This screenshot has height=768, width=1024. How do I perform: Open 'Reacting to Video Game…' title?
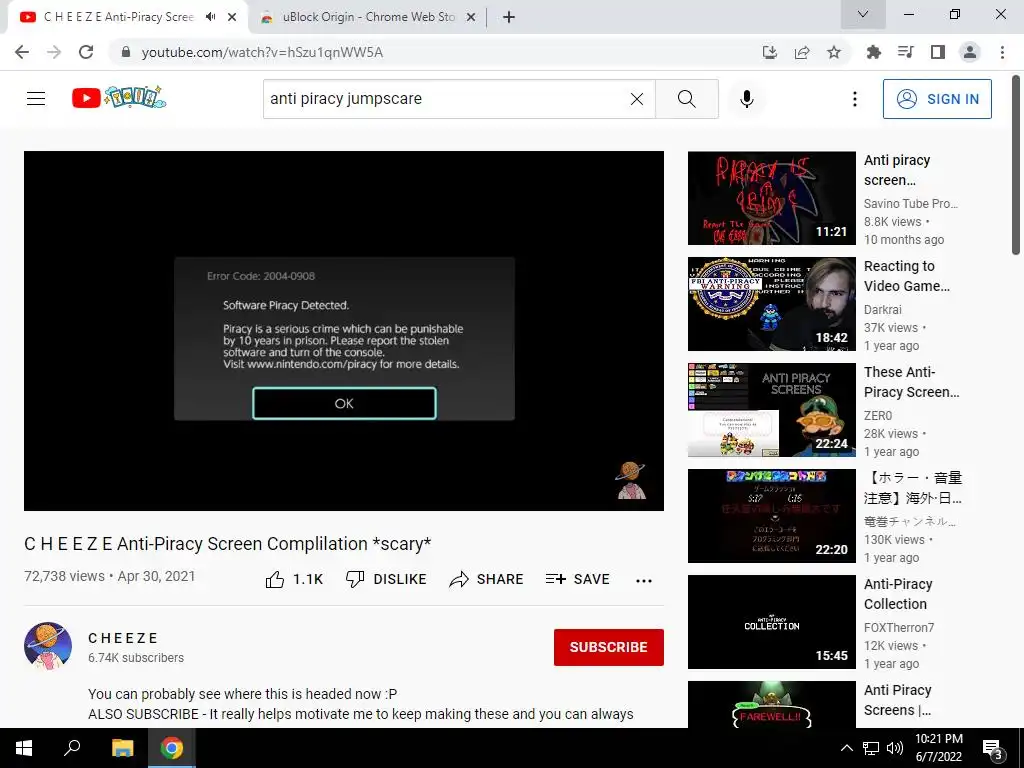(907, 276)
